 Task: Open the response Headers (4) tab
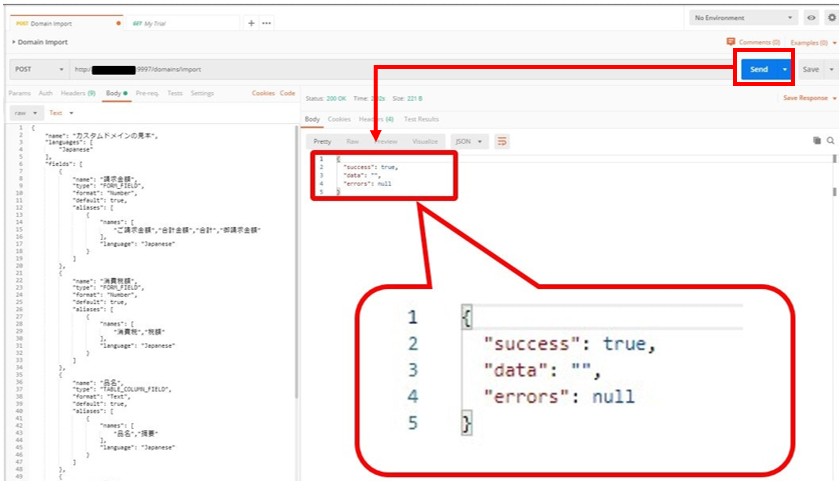pyautogui.click(x=376, y=119)
